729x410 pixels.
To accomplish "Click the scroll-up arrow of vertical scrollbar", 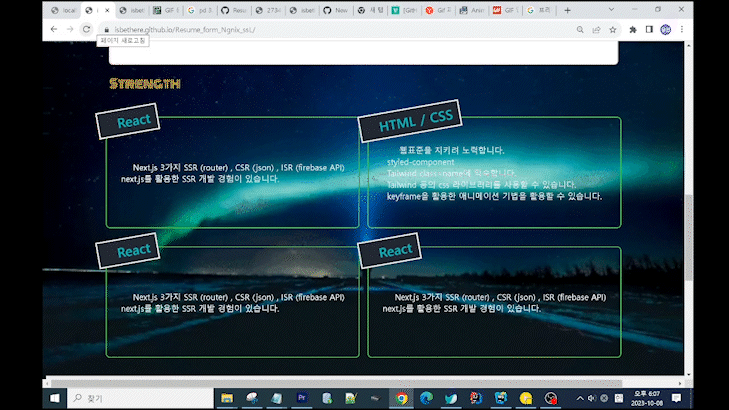I will pos(688,46).
